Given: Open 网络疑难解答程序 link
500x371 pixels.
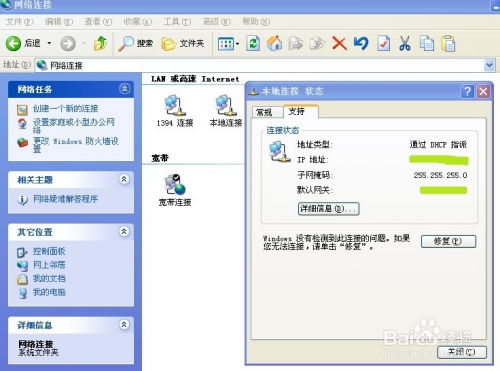Looking at the screenshot, I should click(x=65, y=199).
